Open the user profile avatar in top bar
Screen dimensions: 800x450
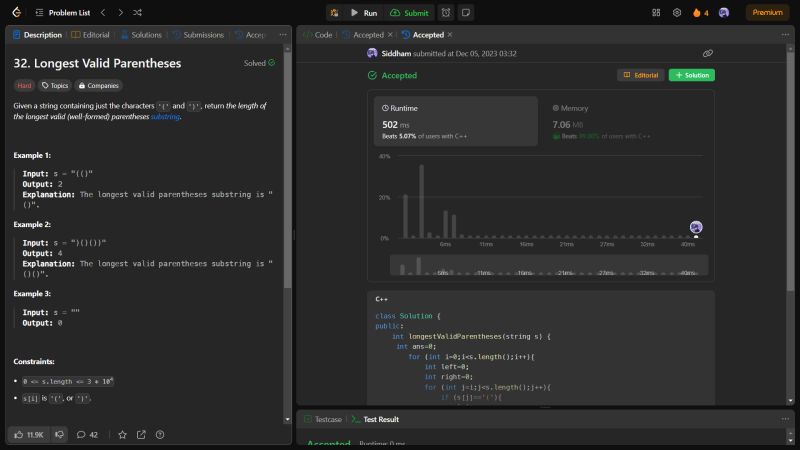(723, 13)
